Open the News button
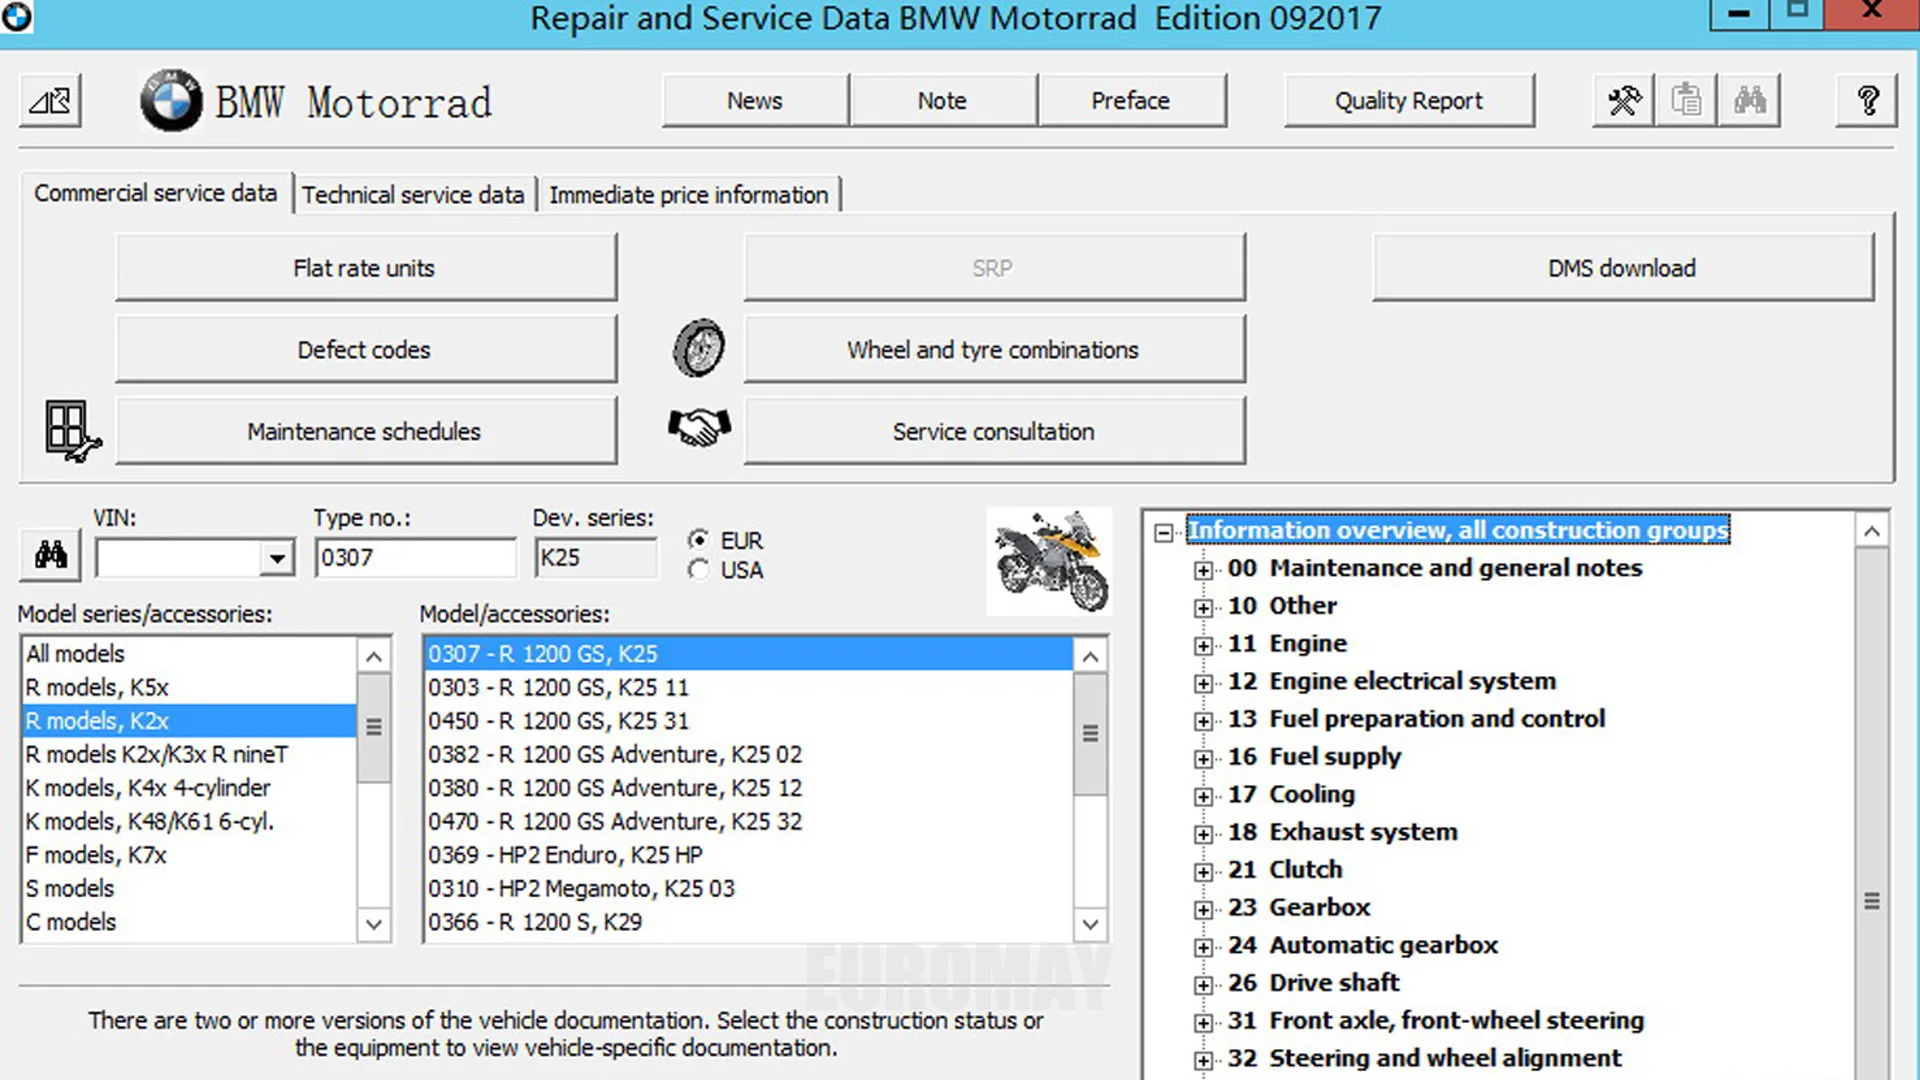This screenshot has height=1080, width=1920. (755, 101)
